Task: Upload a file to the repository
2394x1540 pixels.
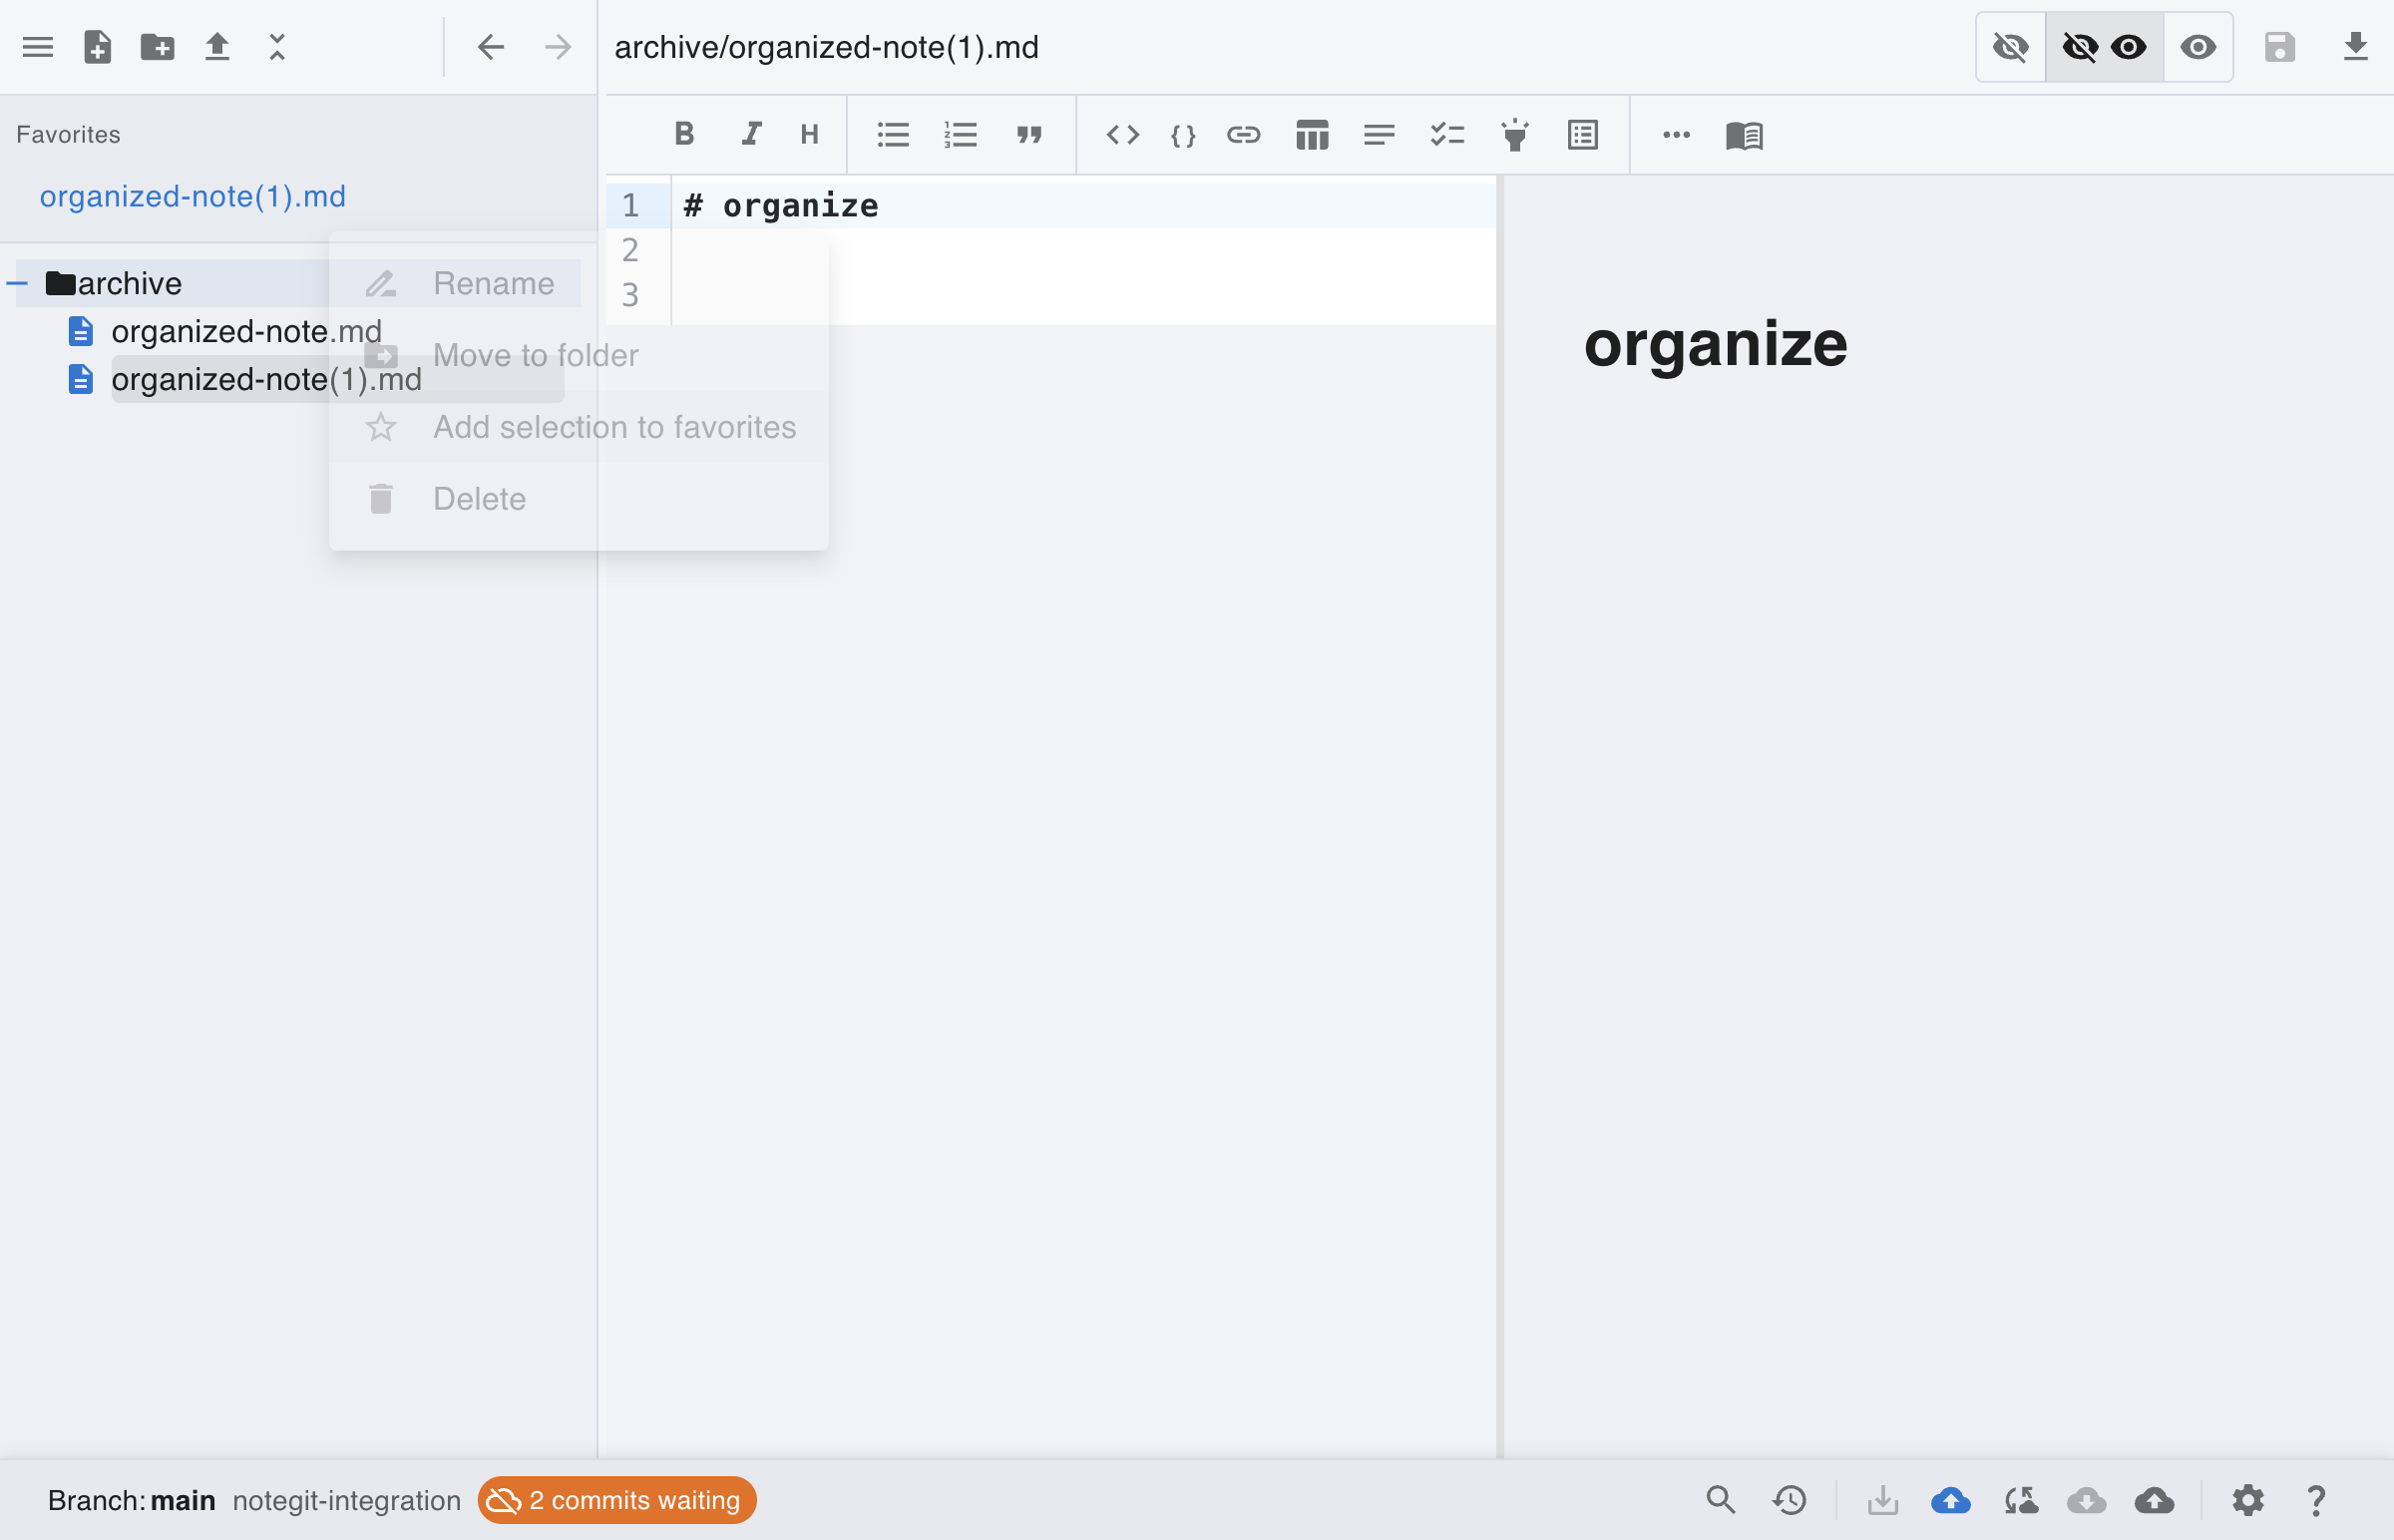Action: (x=217, y=47)
